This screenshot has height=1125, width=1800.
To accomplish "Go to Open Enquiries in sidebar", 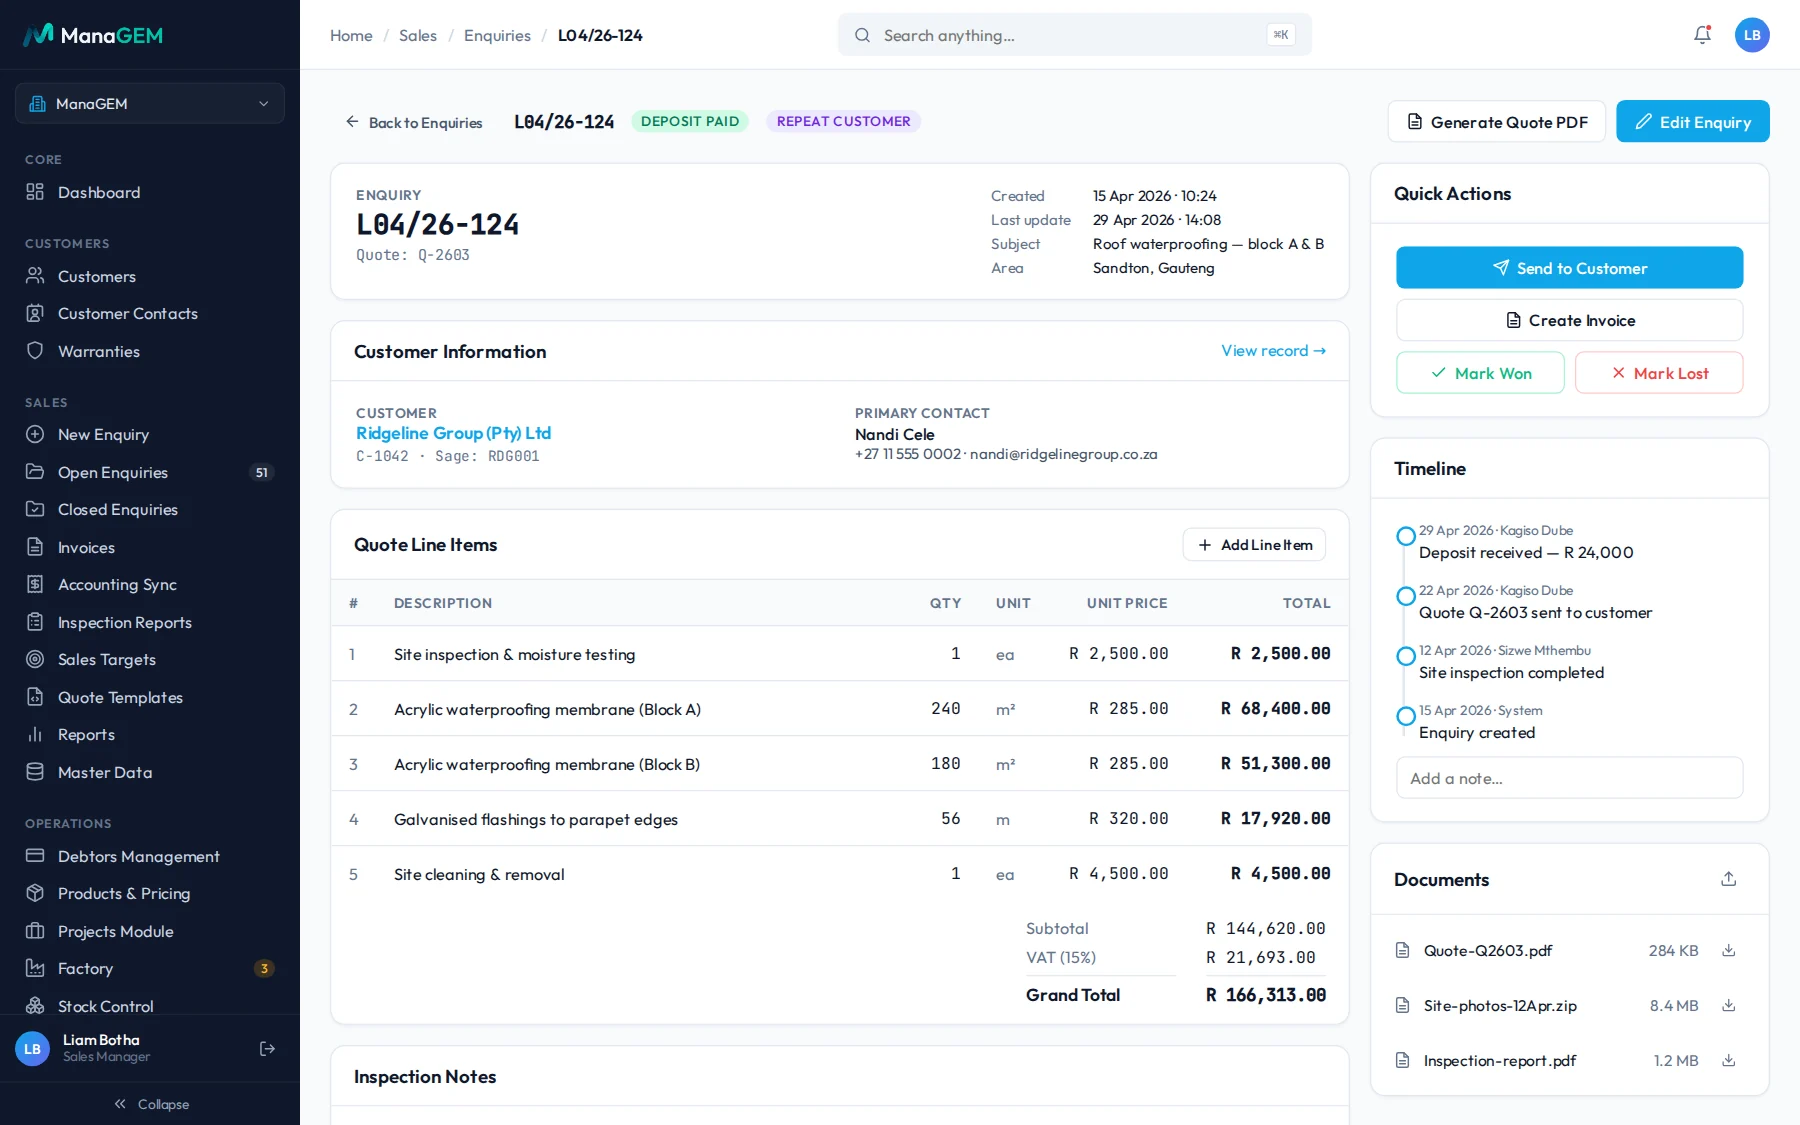I will [150, 472].
